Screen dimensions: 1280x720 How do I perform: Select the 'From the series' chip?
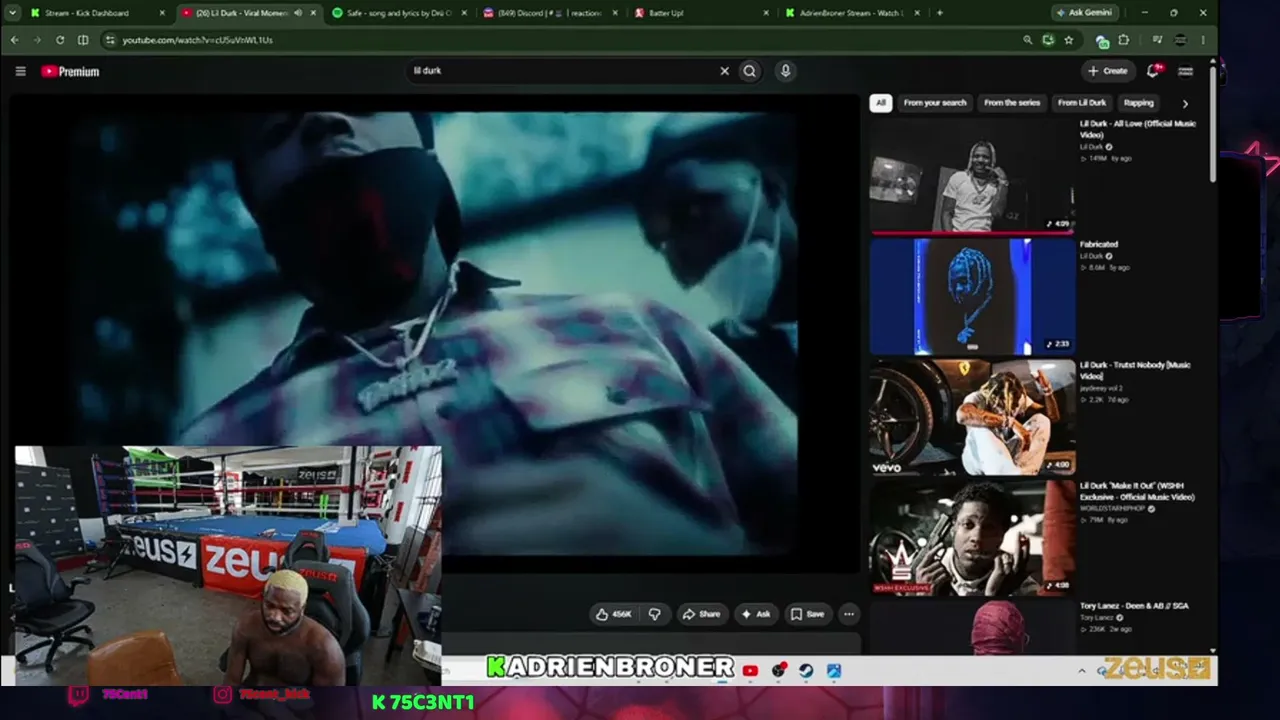tap(1012, 102)
